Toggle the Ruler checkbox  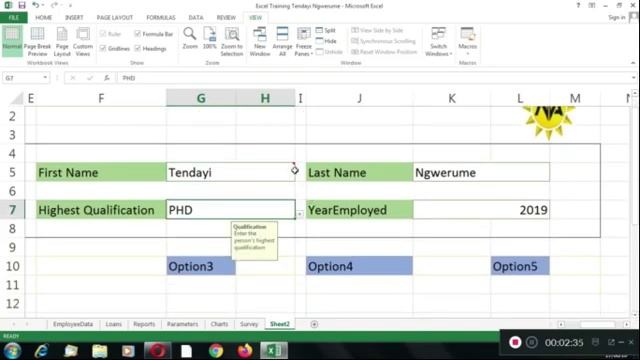[111, 34]
